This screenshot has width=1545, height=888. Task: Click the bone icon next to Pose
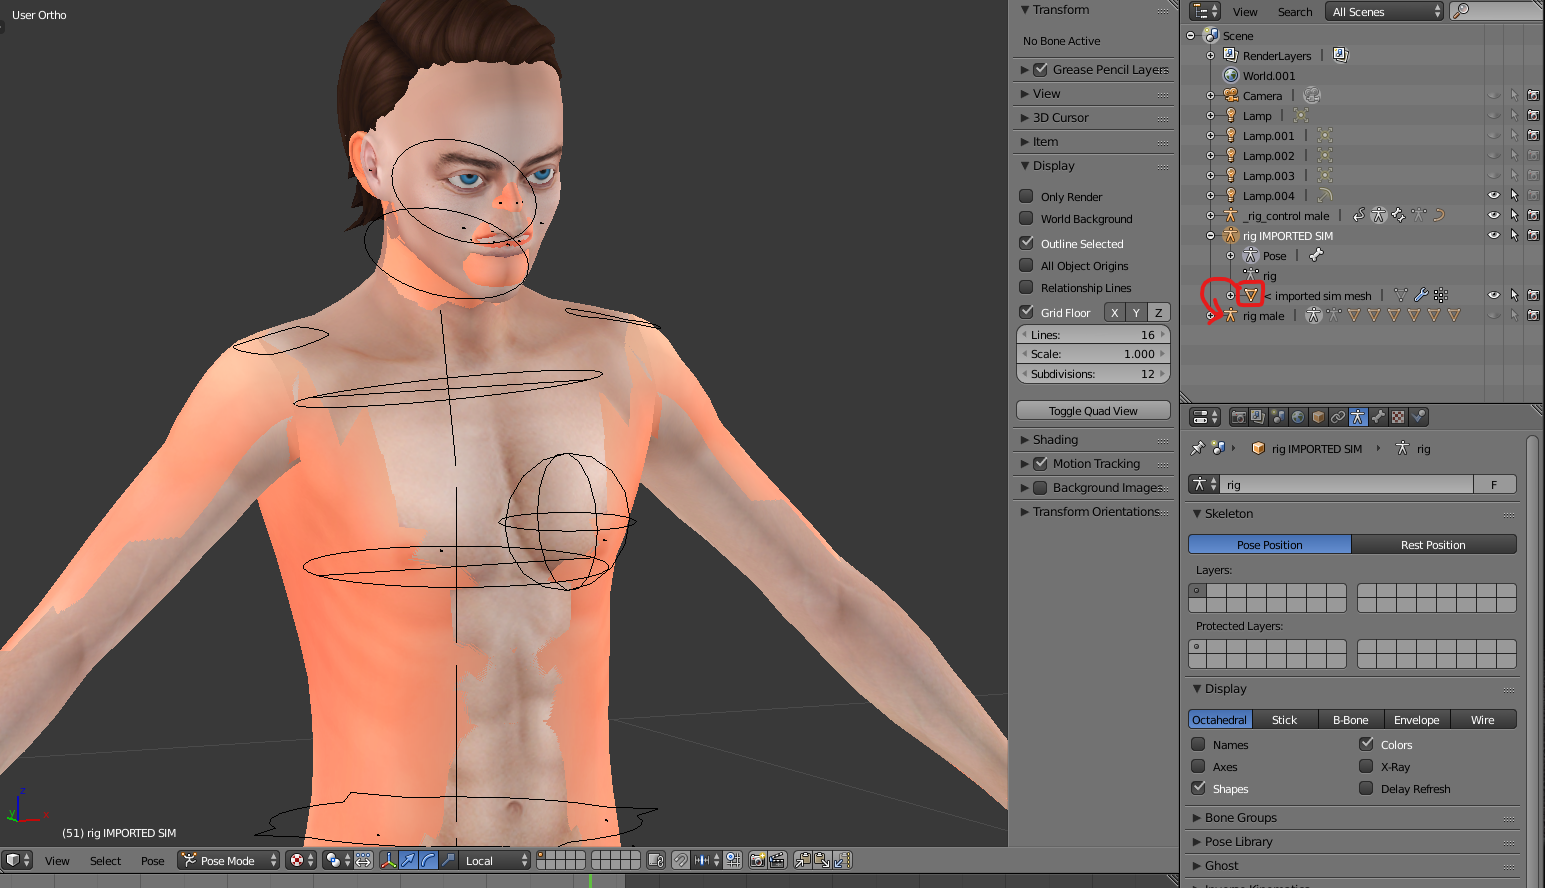[x=1316, y=255]
